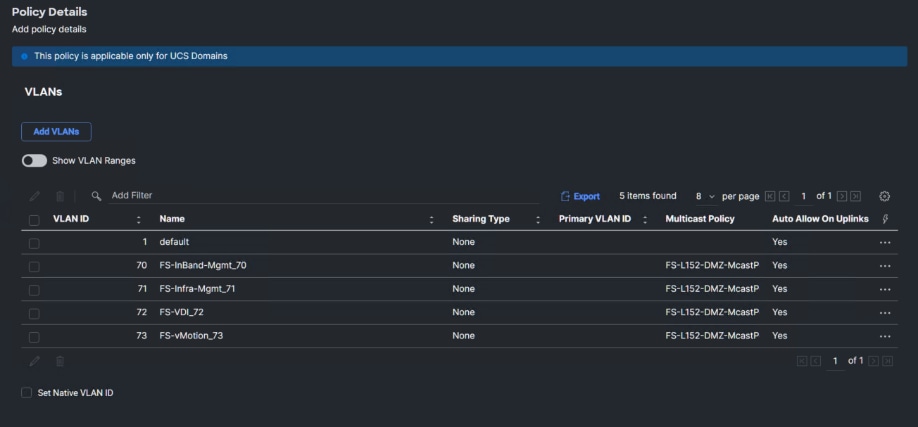Click the delete trash icon above the table

[x=60, y=196]
